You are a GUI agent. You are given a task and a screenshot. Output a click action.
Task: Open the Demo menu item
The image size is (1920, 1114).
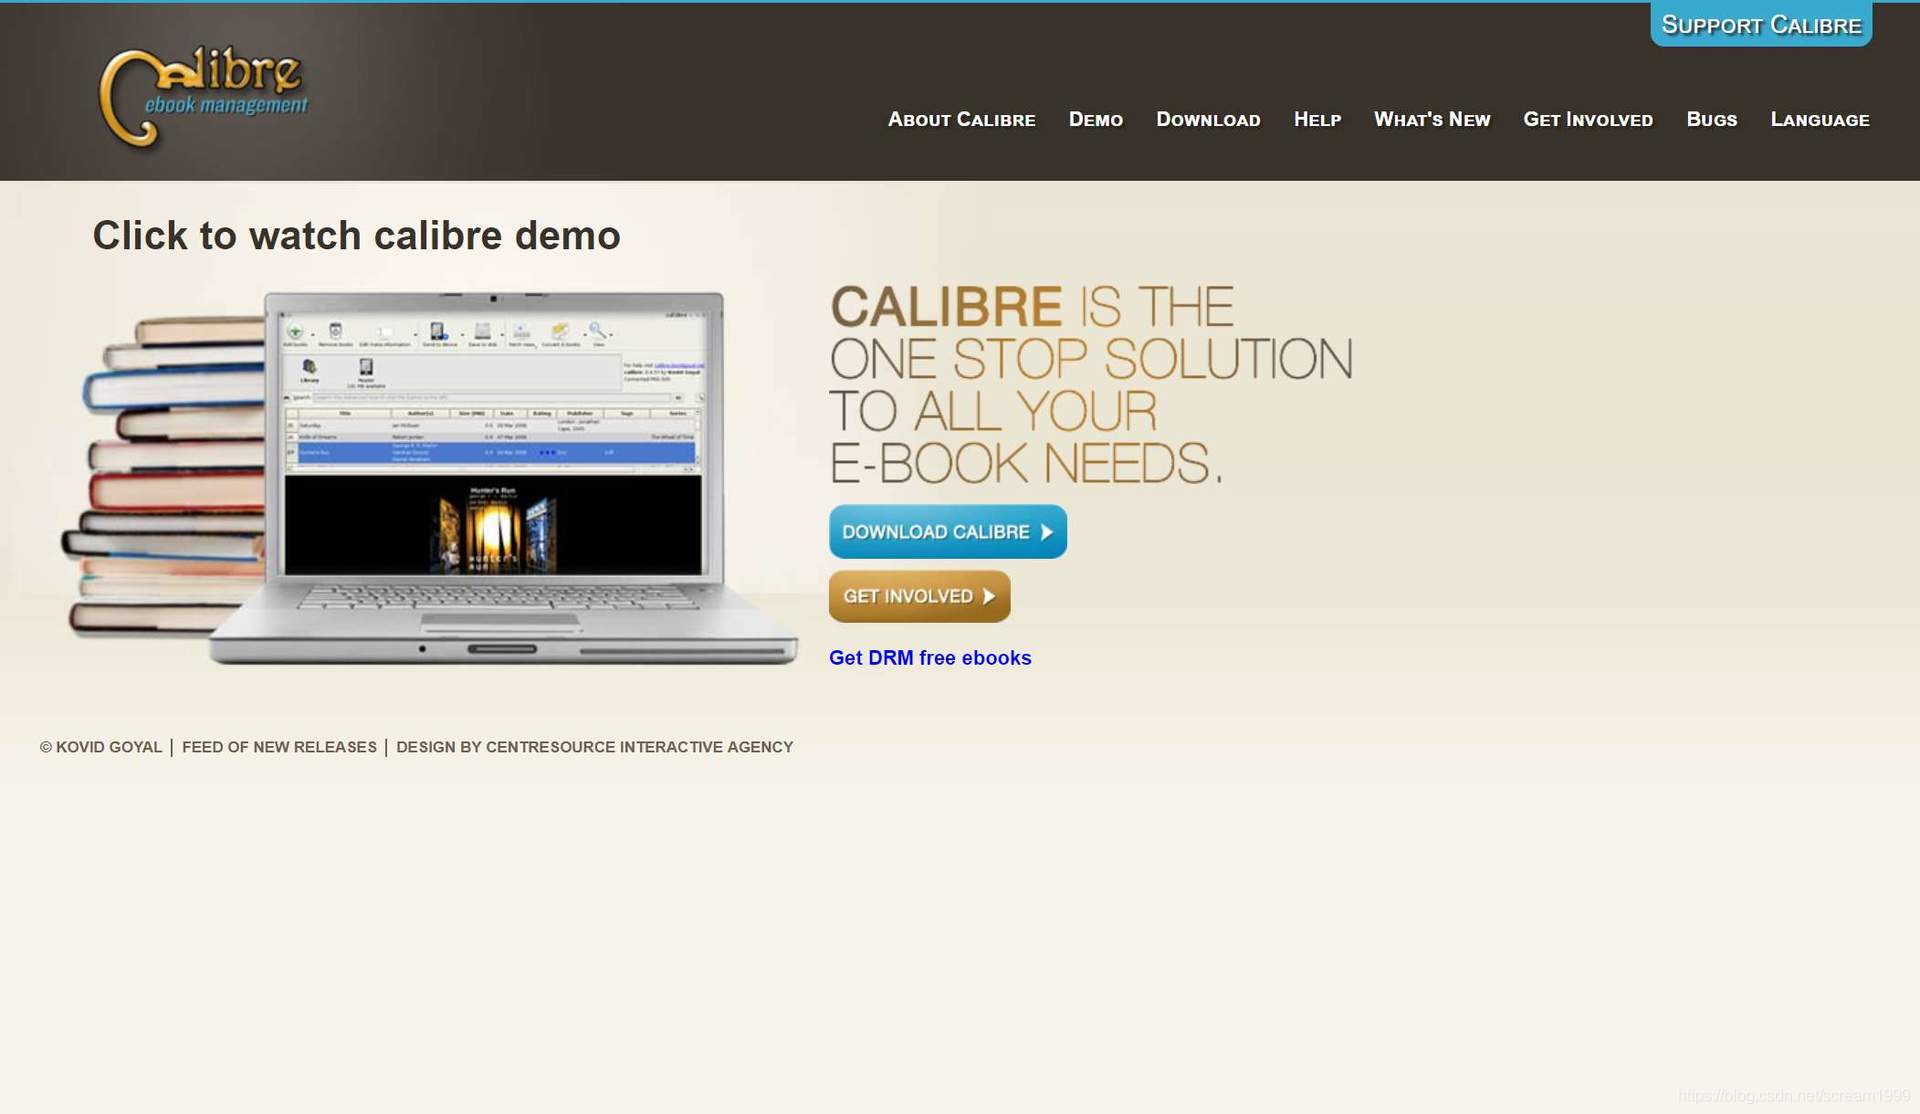(x=1095, y=118)
